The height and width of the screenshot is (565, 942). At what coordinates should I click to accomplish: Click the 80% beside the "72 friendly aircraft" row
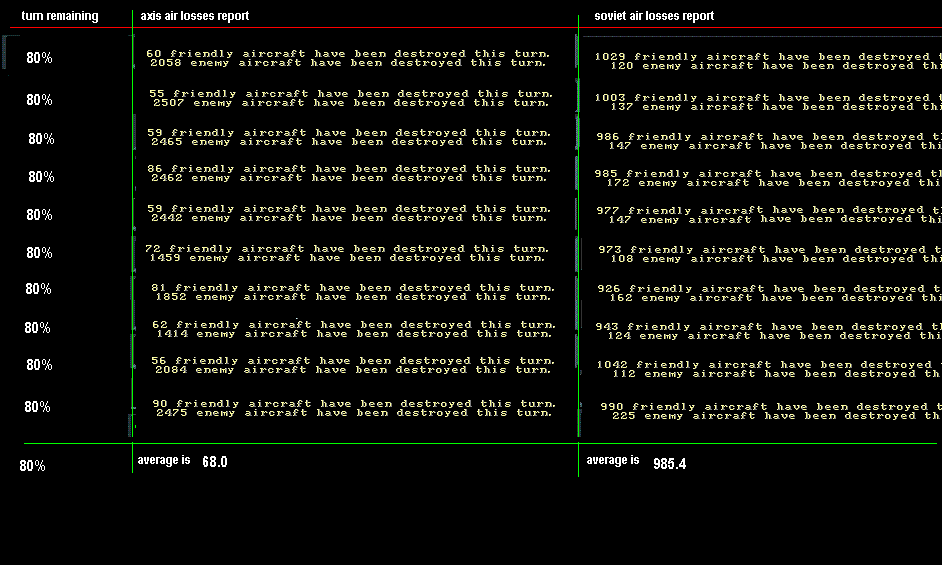click(39, 253)
